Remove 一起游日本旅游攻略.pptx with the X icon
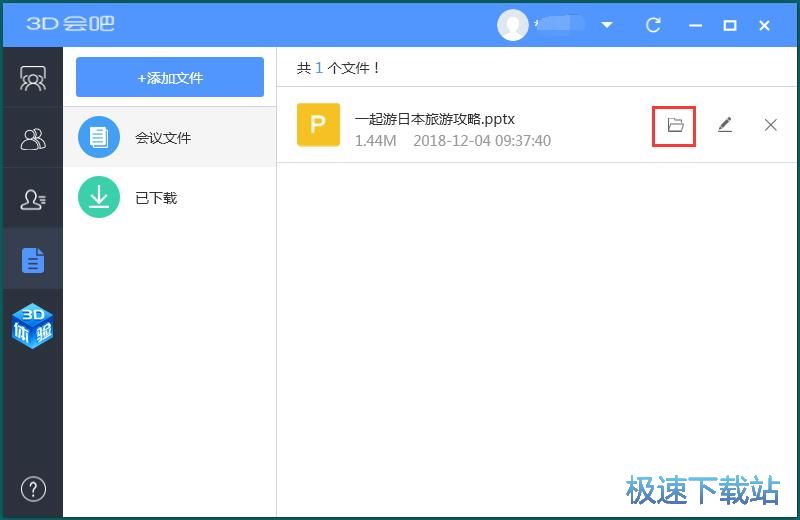This screenshot has width=800, height=520. coord(770,125)
